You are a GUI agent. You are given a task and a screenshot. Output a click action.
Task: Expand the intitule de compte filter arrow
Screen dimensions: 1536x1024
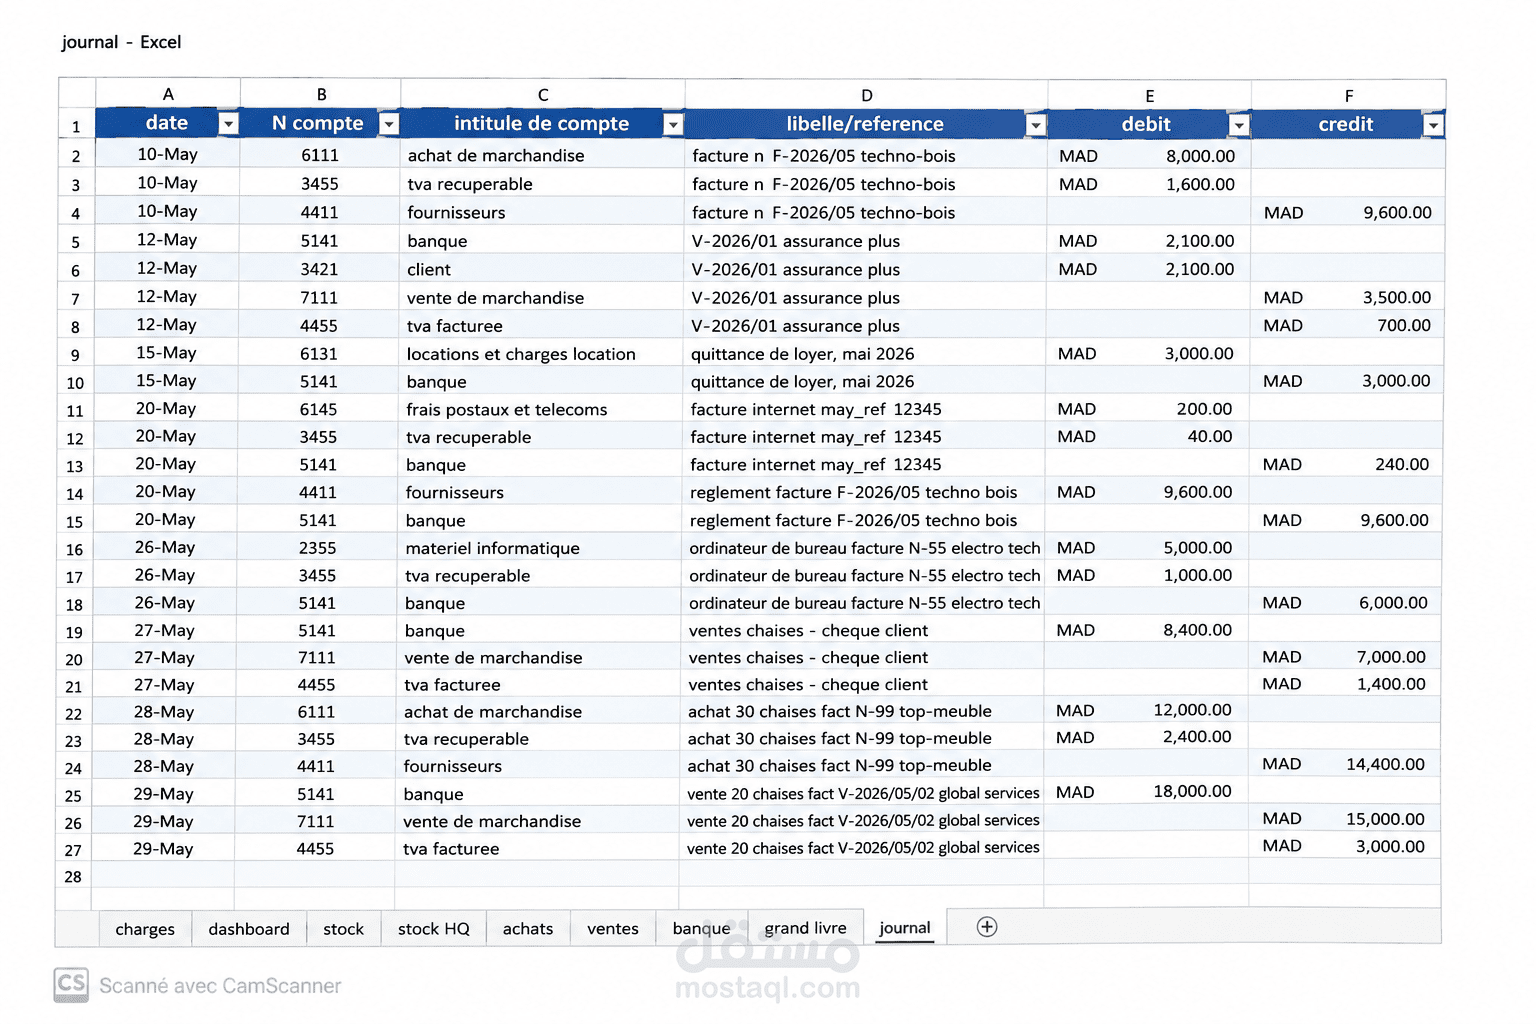point(674,124)
